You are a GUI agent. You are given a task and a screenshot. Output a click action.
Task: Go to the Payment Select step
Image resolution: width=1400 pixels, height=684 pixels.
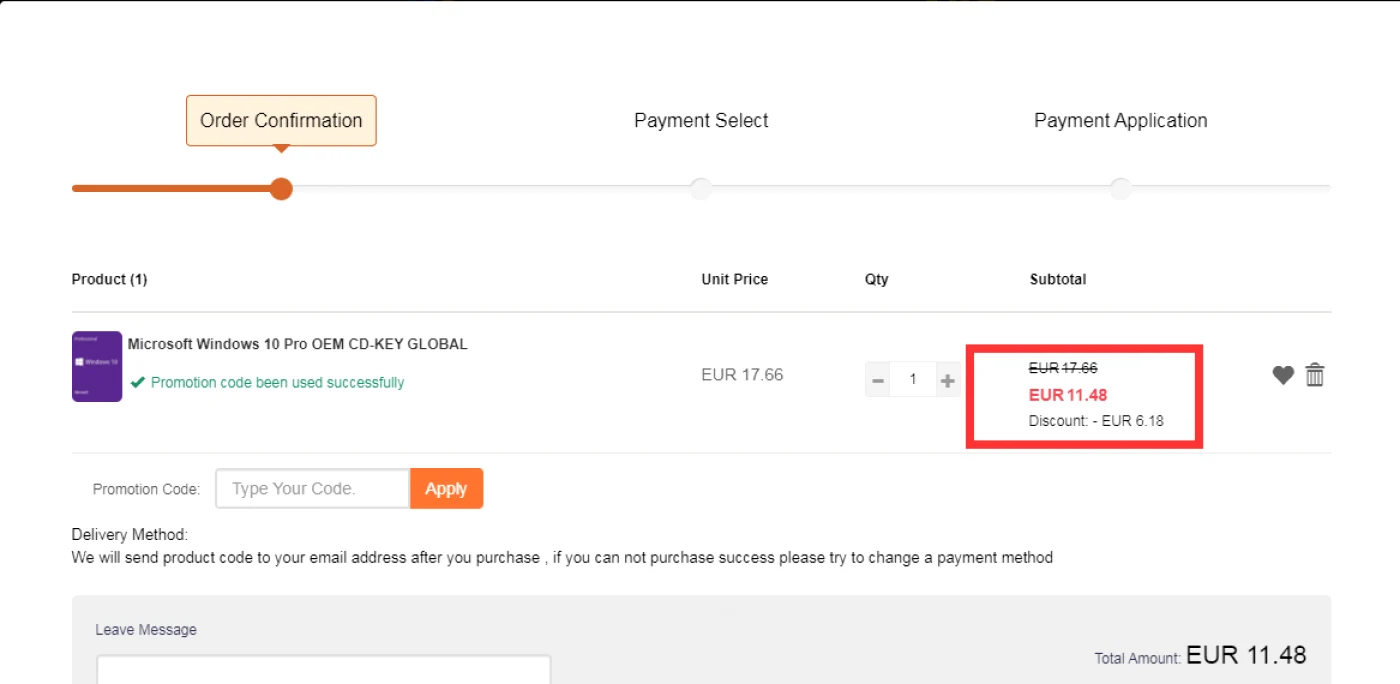701,121
